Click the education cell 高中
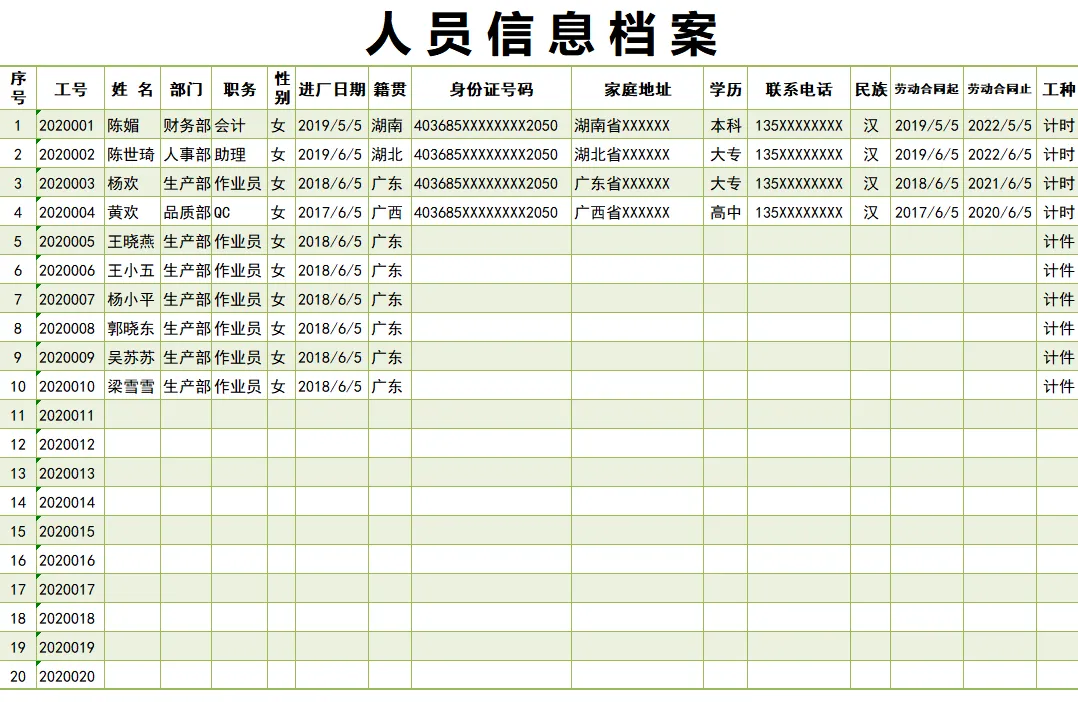The image size is (1078, 702). (725, 212)
